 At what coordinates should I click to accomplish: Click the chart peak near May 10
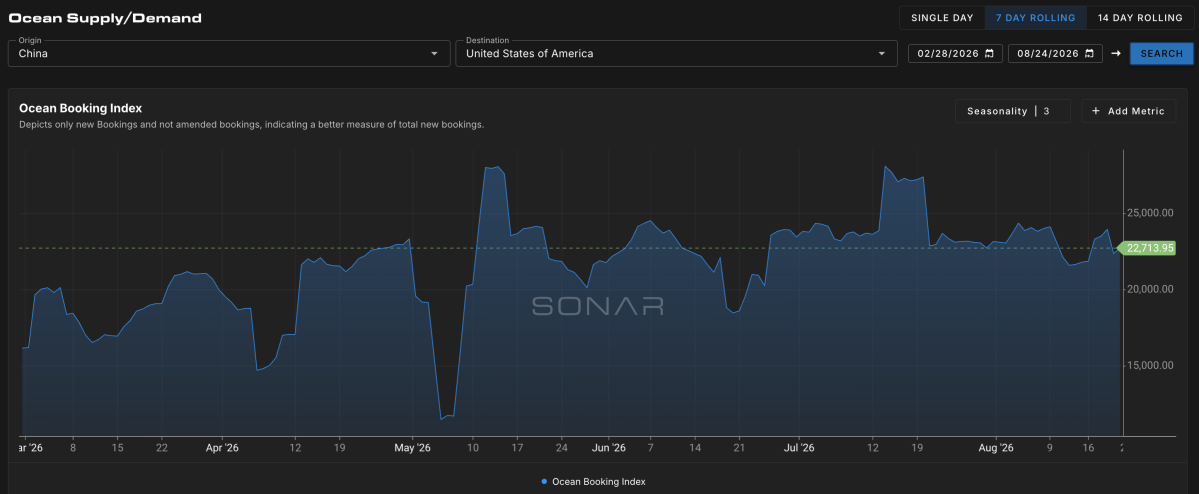click(x=496, y=167)
